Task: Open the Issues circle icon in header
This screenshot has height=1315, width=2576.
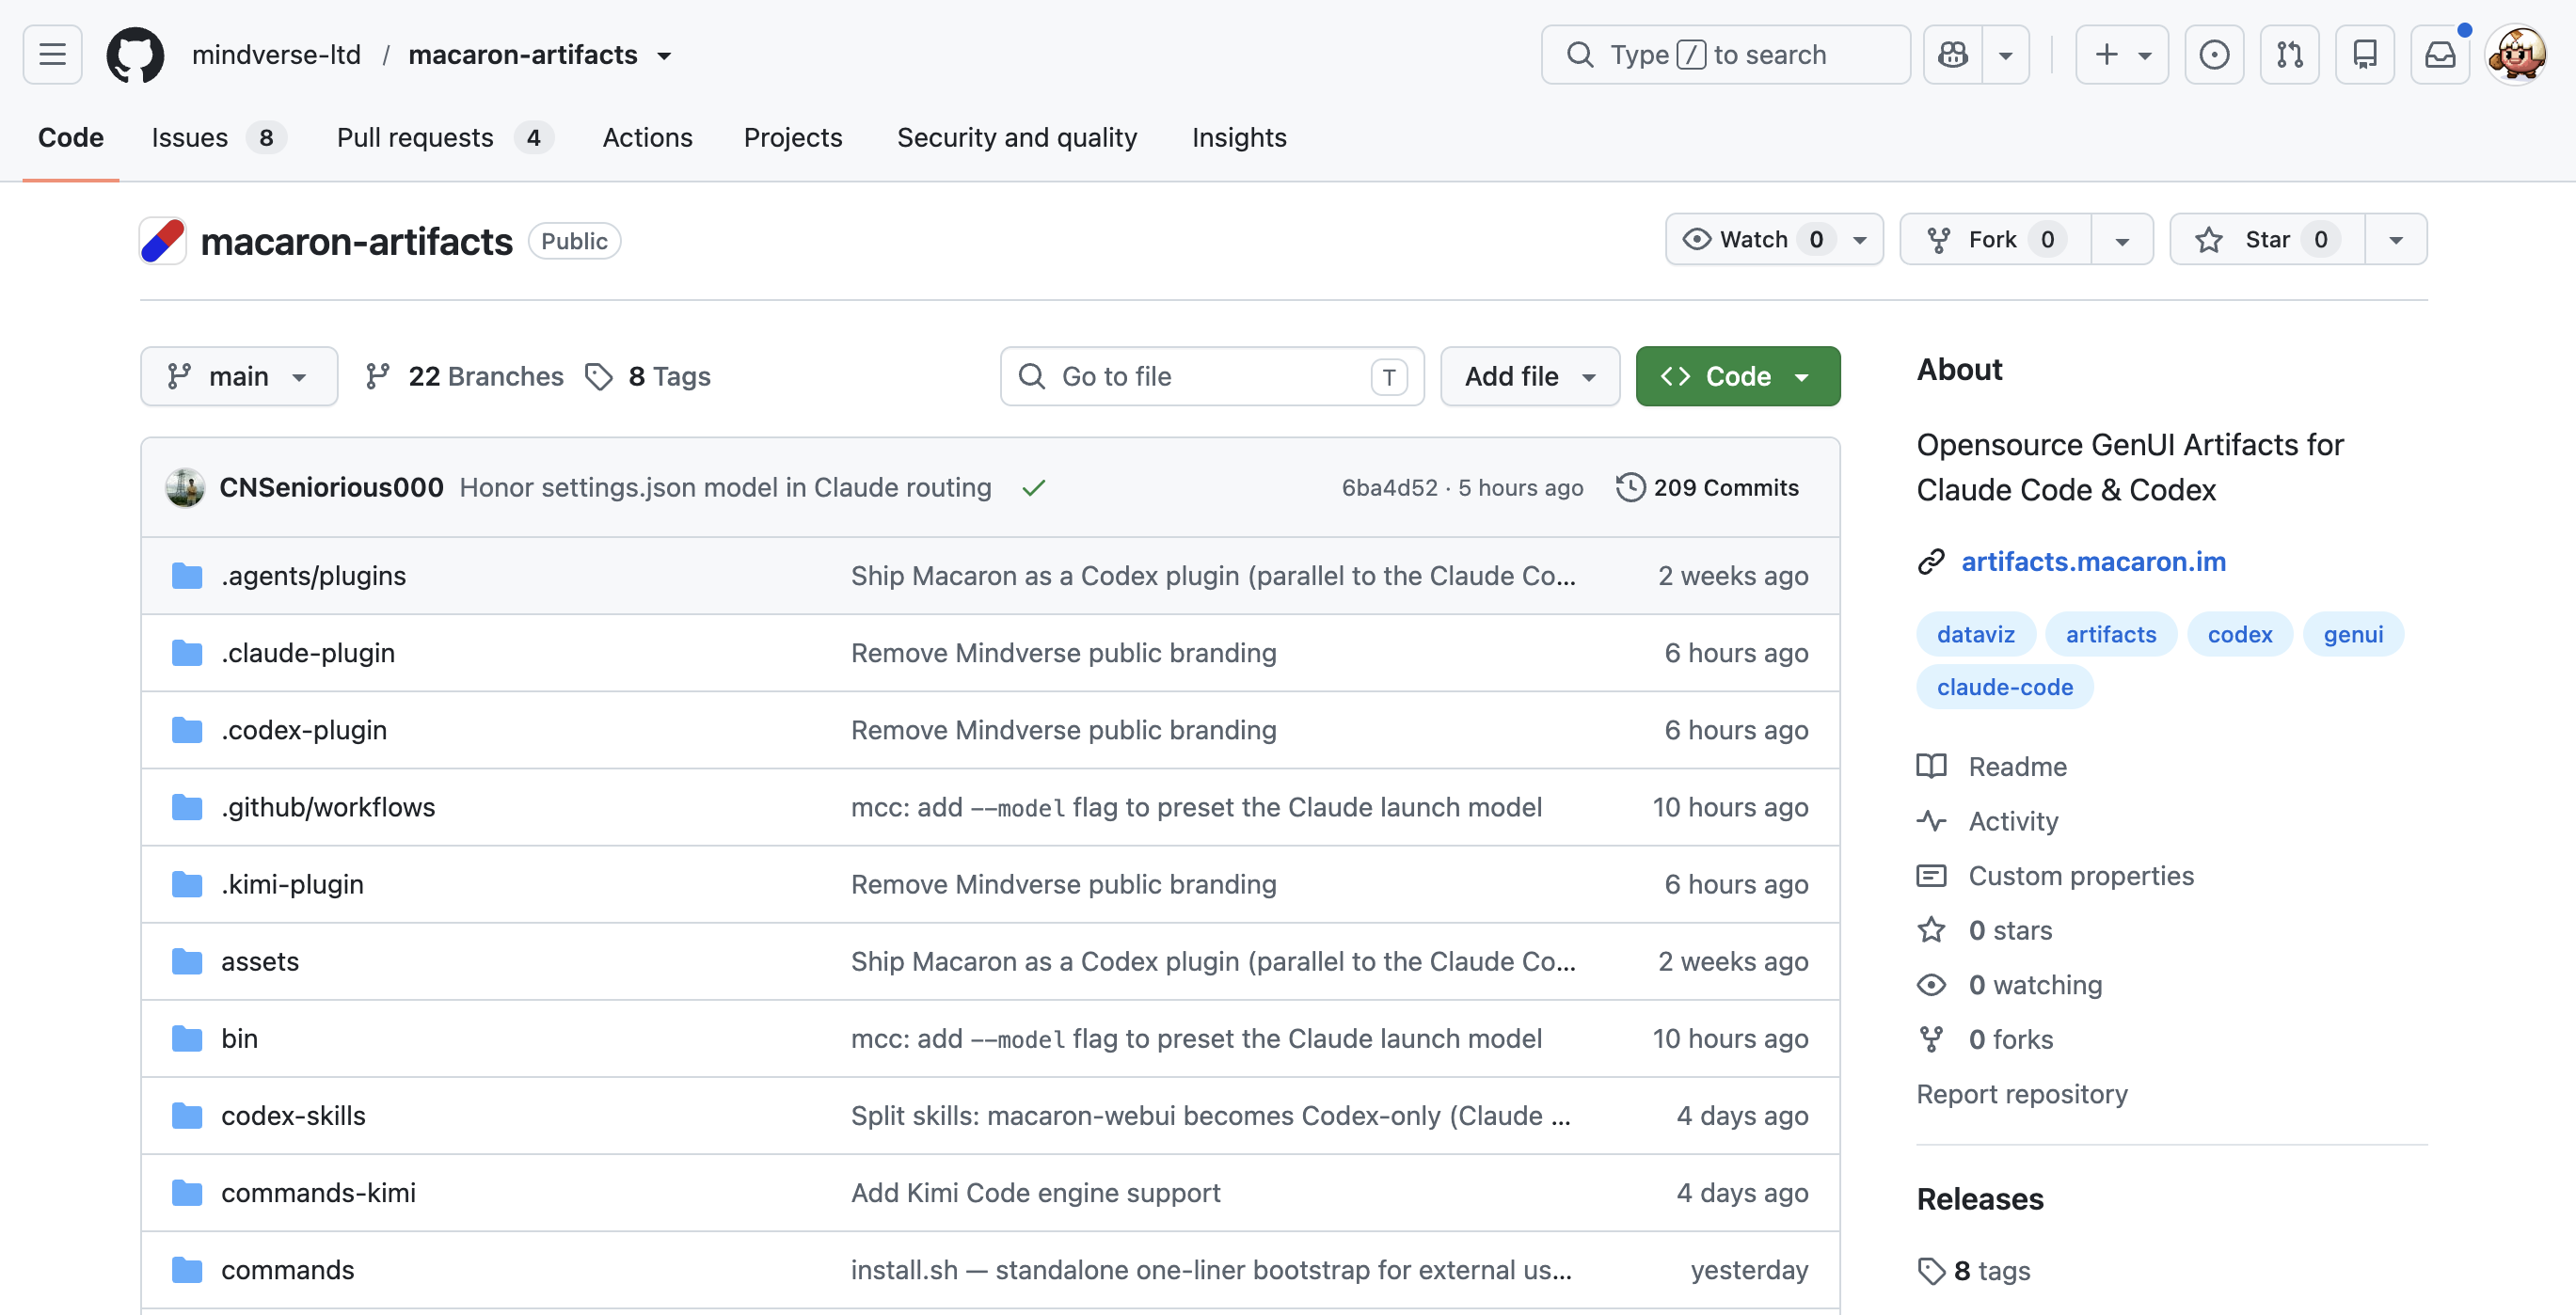Action: coord(2214,54)
